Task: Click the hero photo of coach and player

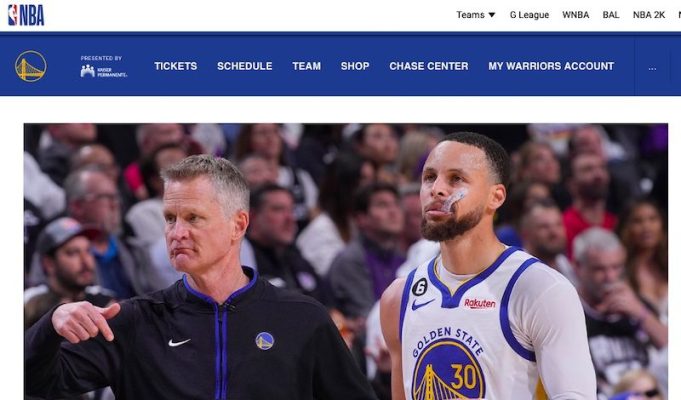Action: [346, 261]
